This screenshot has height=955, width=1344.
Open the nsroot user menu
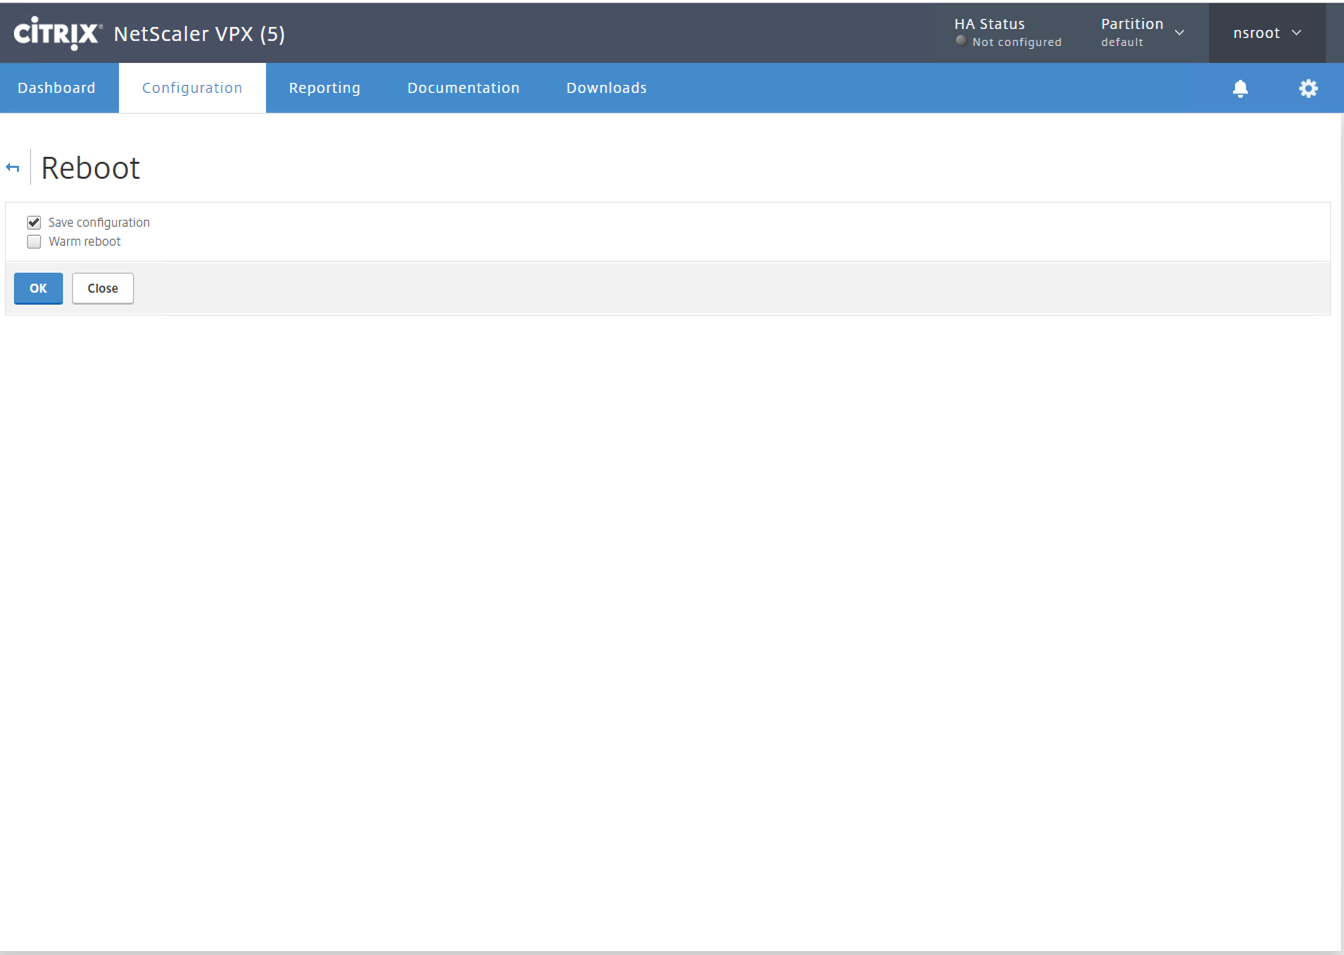(1256, 32)
